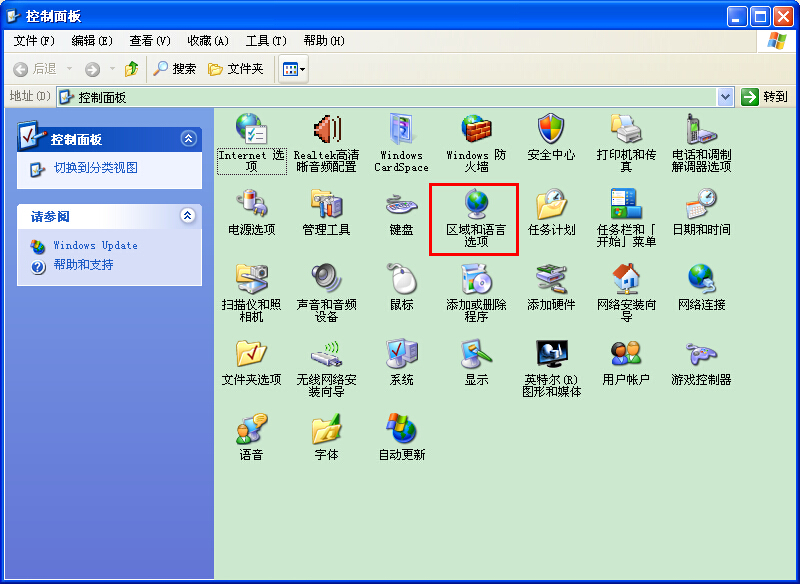Open the 收藏(A) menu
The height and width of the screenshot is (584, 800).
click(208, 41)
